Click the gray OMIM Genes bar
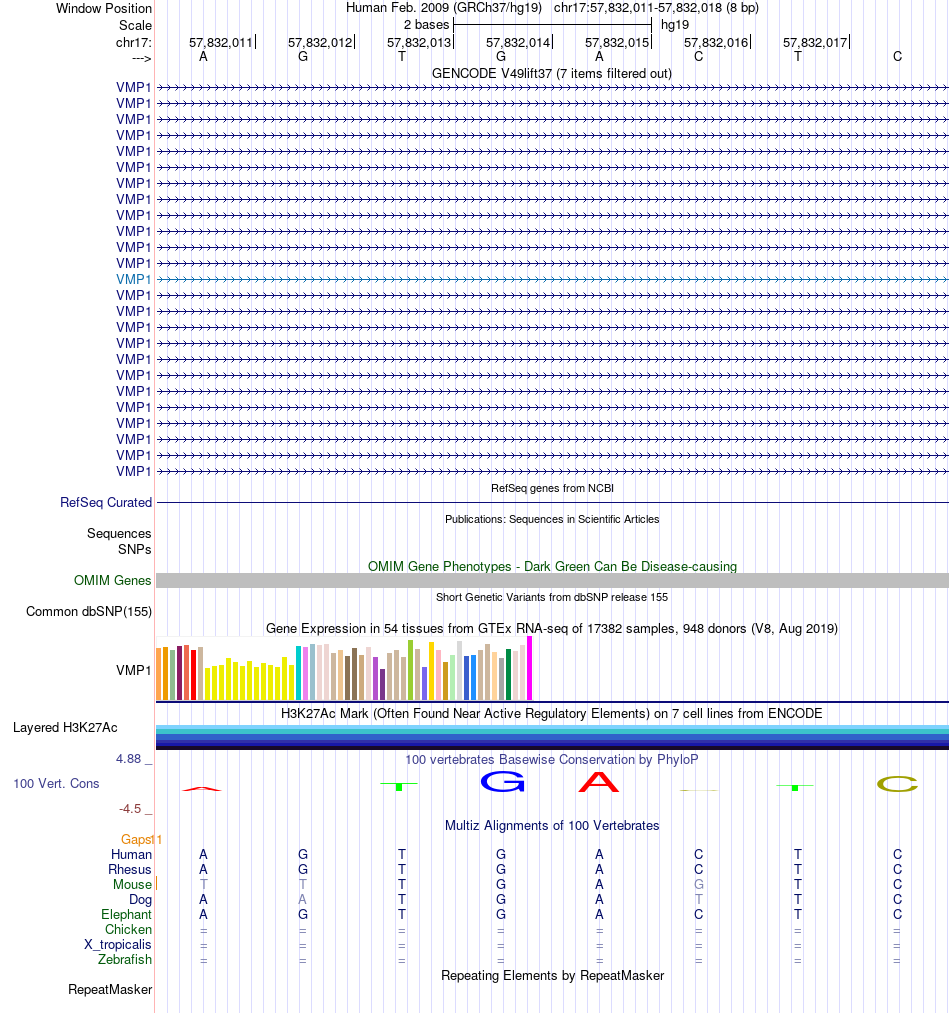Image resolution: width=950 pixels, height=1013 pixels. click(x=552, y=580)
